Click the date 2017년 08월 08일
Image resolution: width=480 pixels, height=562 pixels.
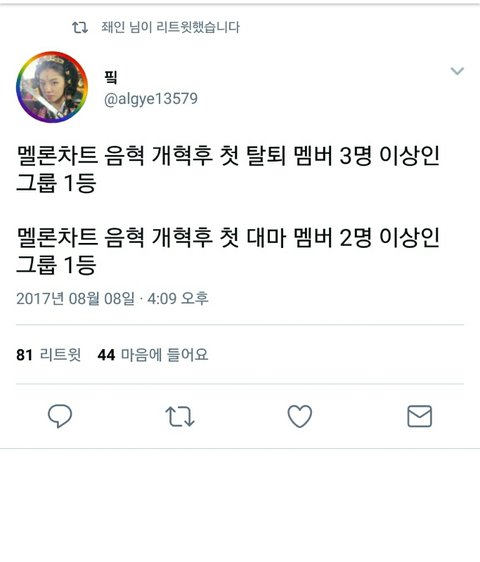pyautogui.click(x=76, y=298)
